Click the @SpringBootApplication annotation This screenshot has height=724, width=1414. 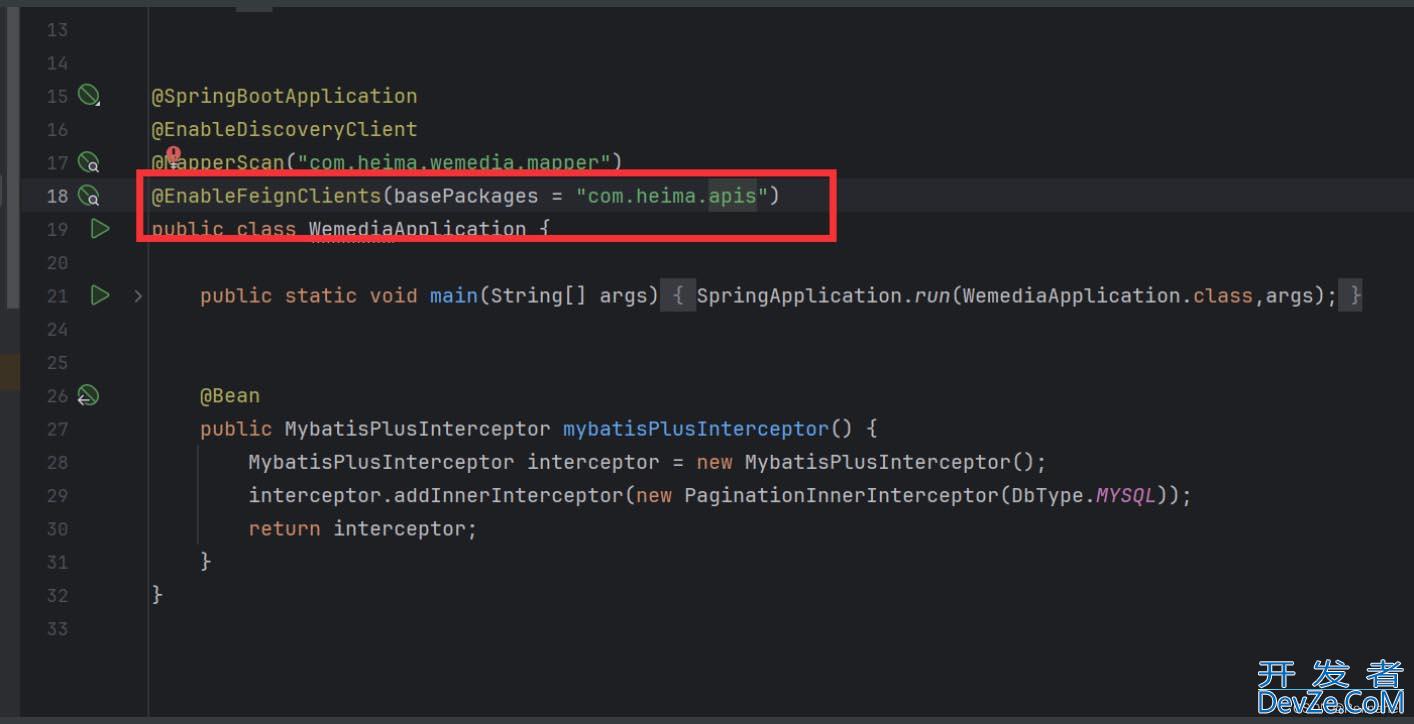pyautogui.click(x=284, y=96)
